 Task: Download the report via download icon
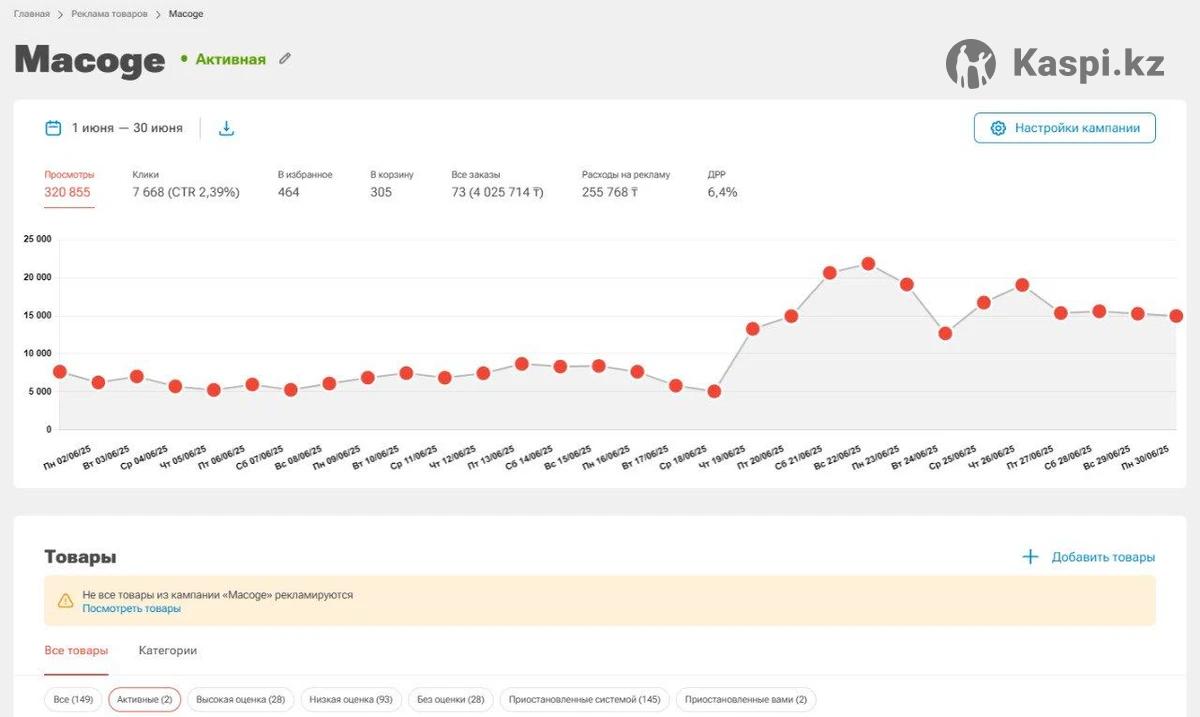(226, 128)
